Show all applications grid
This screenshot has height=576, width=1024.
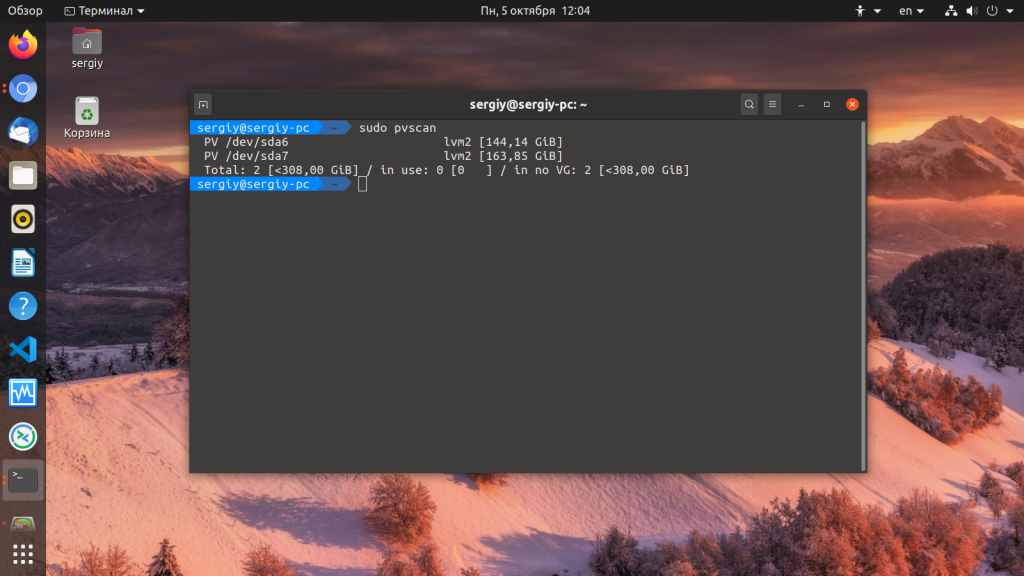point(23,553)
